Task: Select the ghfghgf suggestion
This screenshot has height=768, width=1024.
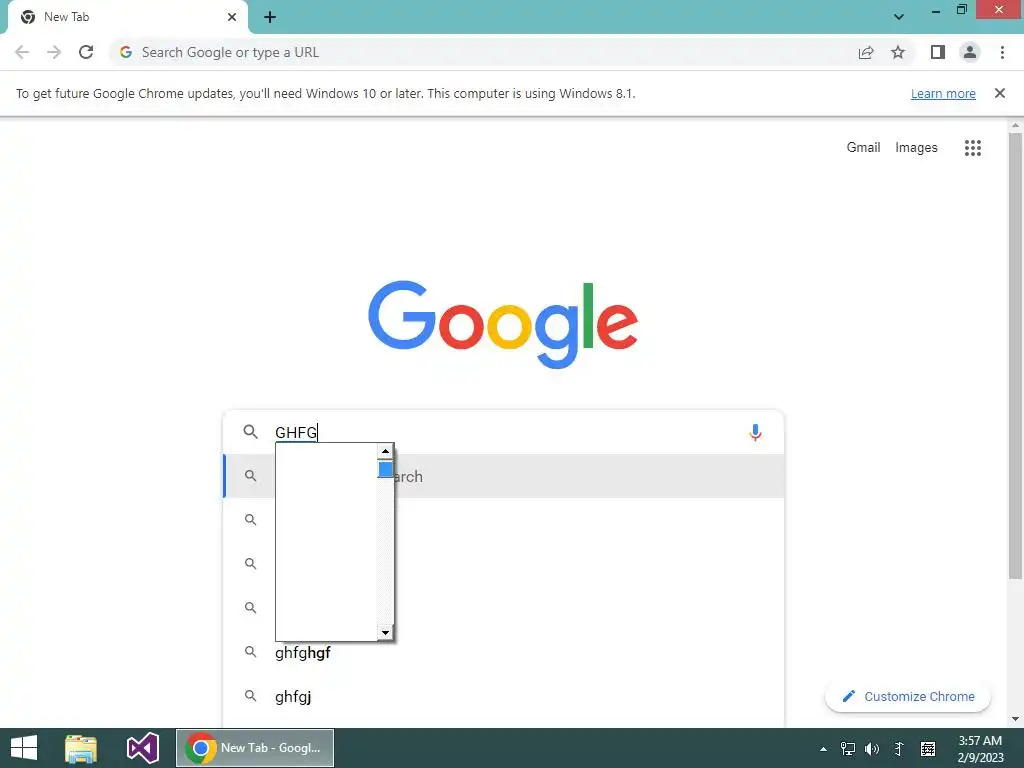Action: click(x=504, y=652)
